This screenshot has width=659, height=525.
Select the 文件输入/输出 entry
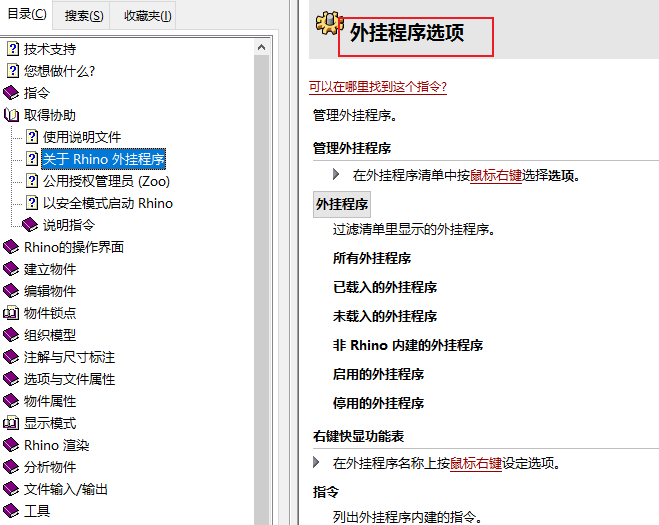click(x=66, y=489)
